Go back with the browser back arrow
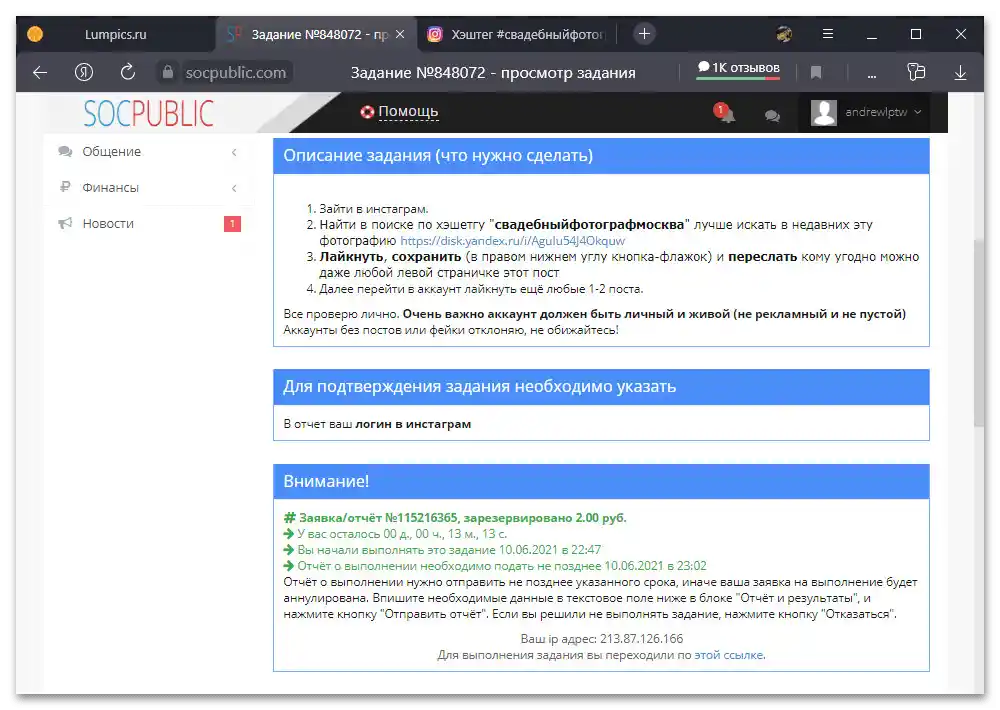 pyautogui.click(x=40, y=73)
